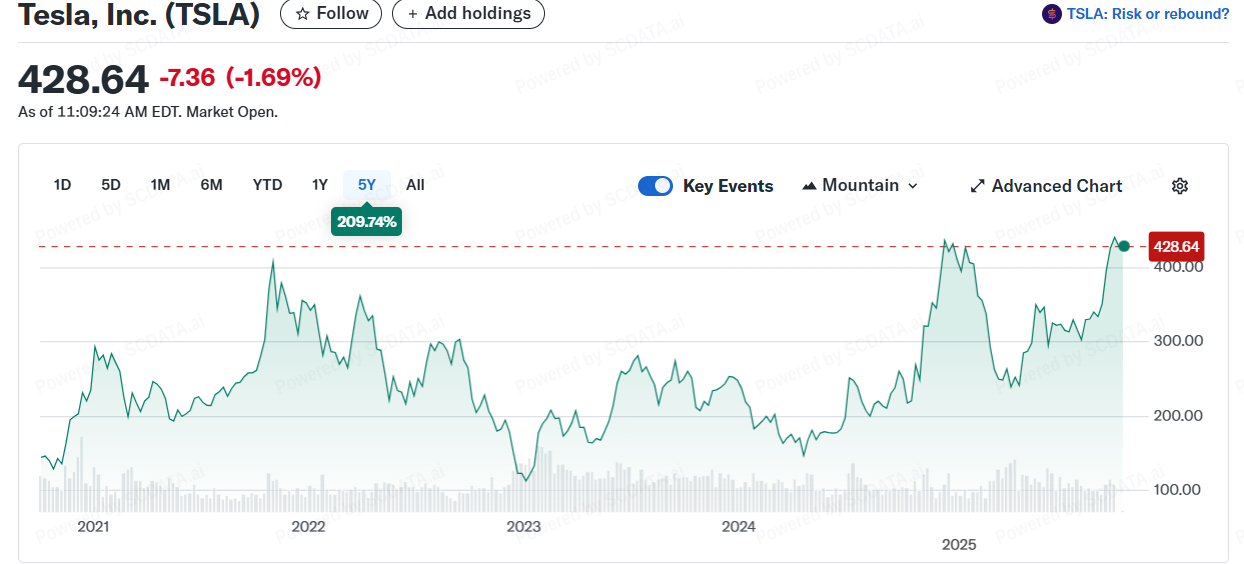The height and width of the screenshot is (564, 1244).
Task: Open the TSLA: Risk or rebound? link
Action: pyautogui.click(x=1148, y=14)
